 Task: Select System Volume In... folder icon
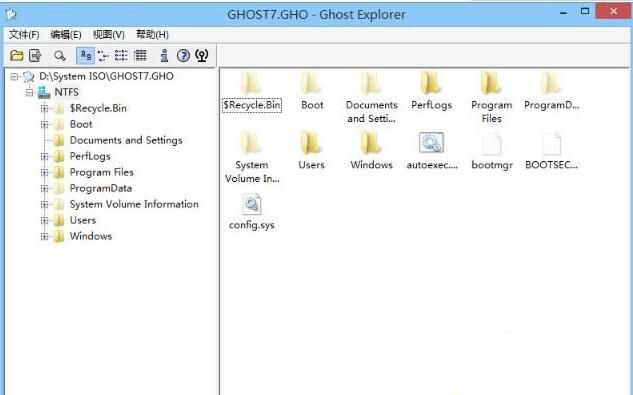tap(251, 143)
